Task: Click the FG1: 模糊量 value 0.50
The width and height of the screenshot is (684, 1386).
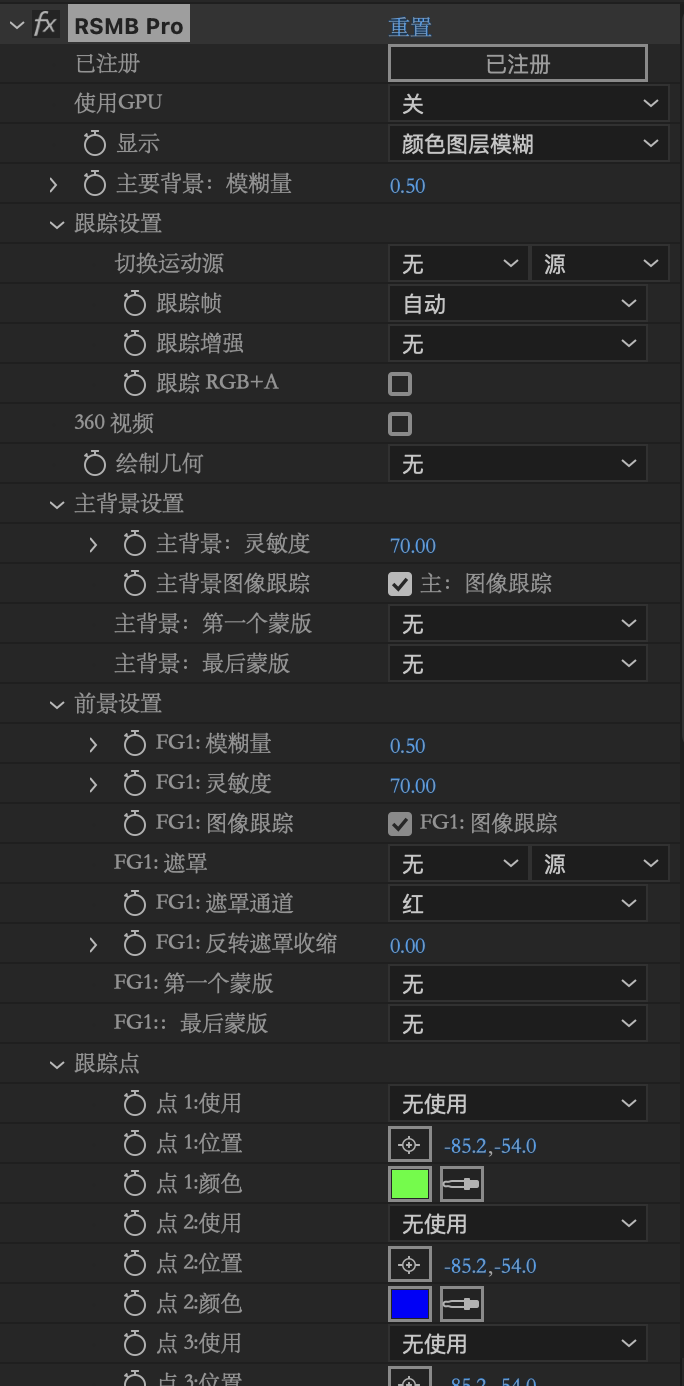Action: pos(408,745)
